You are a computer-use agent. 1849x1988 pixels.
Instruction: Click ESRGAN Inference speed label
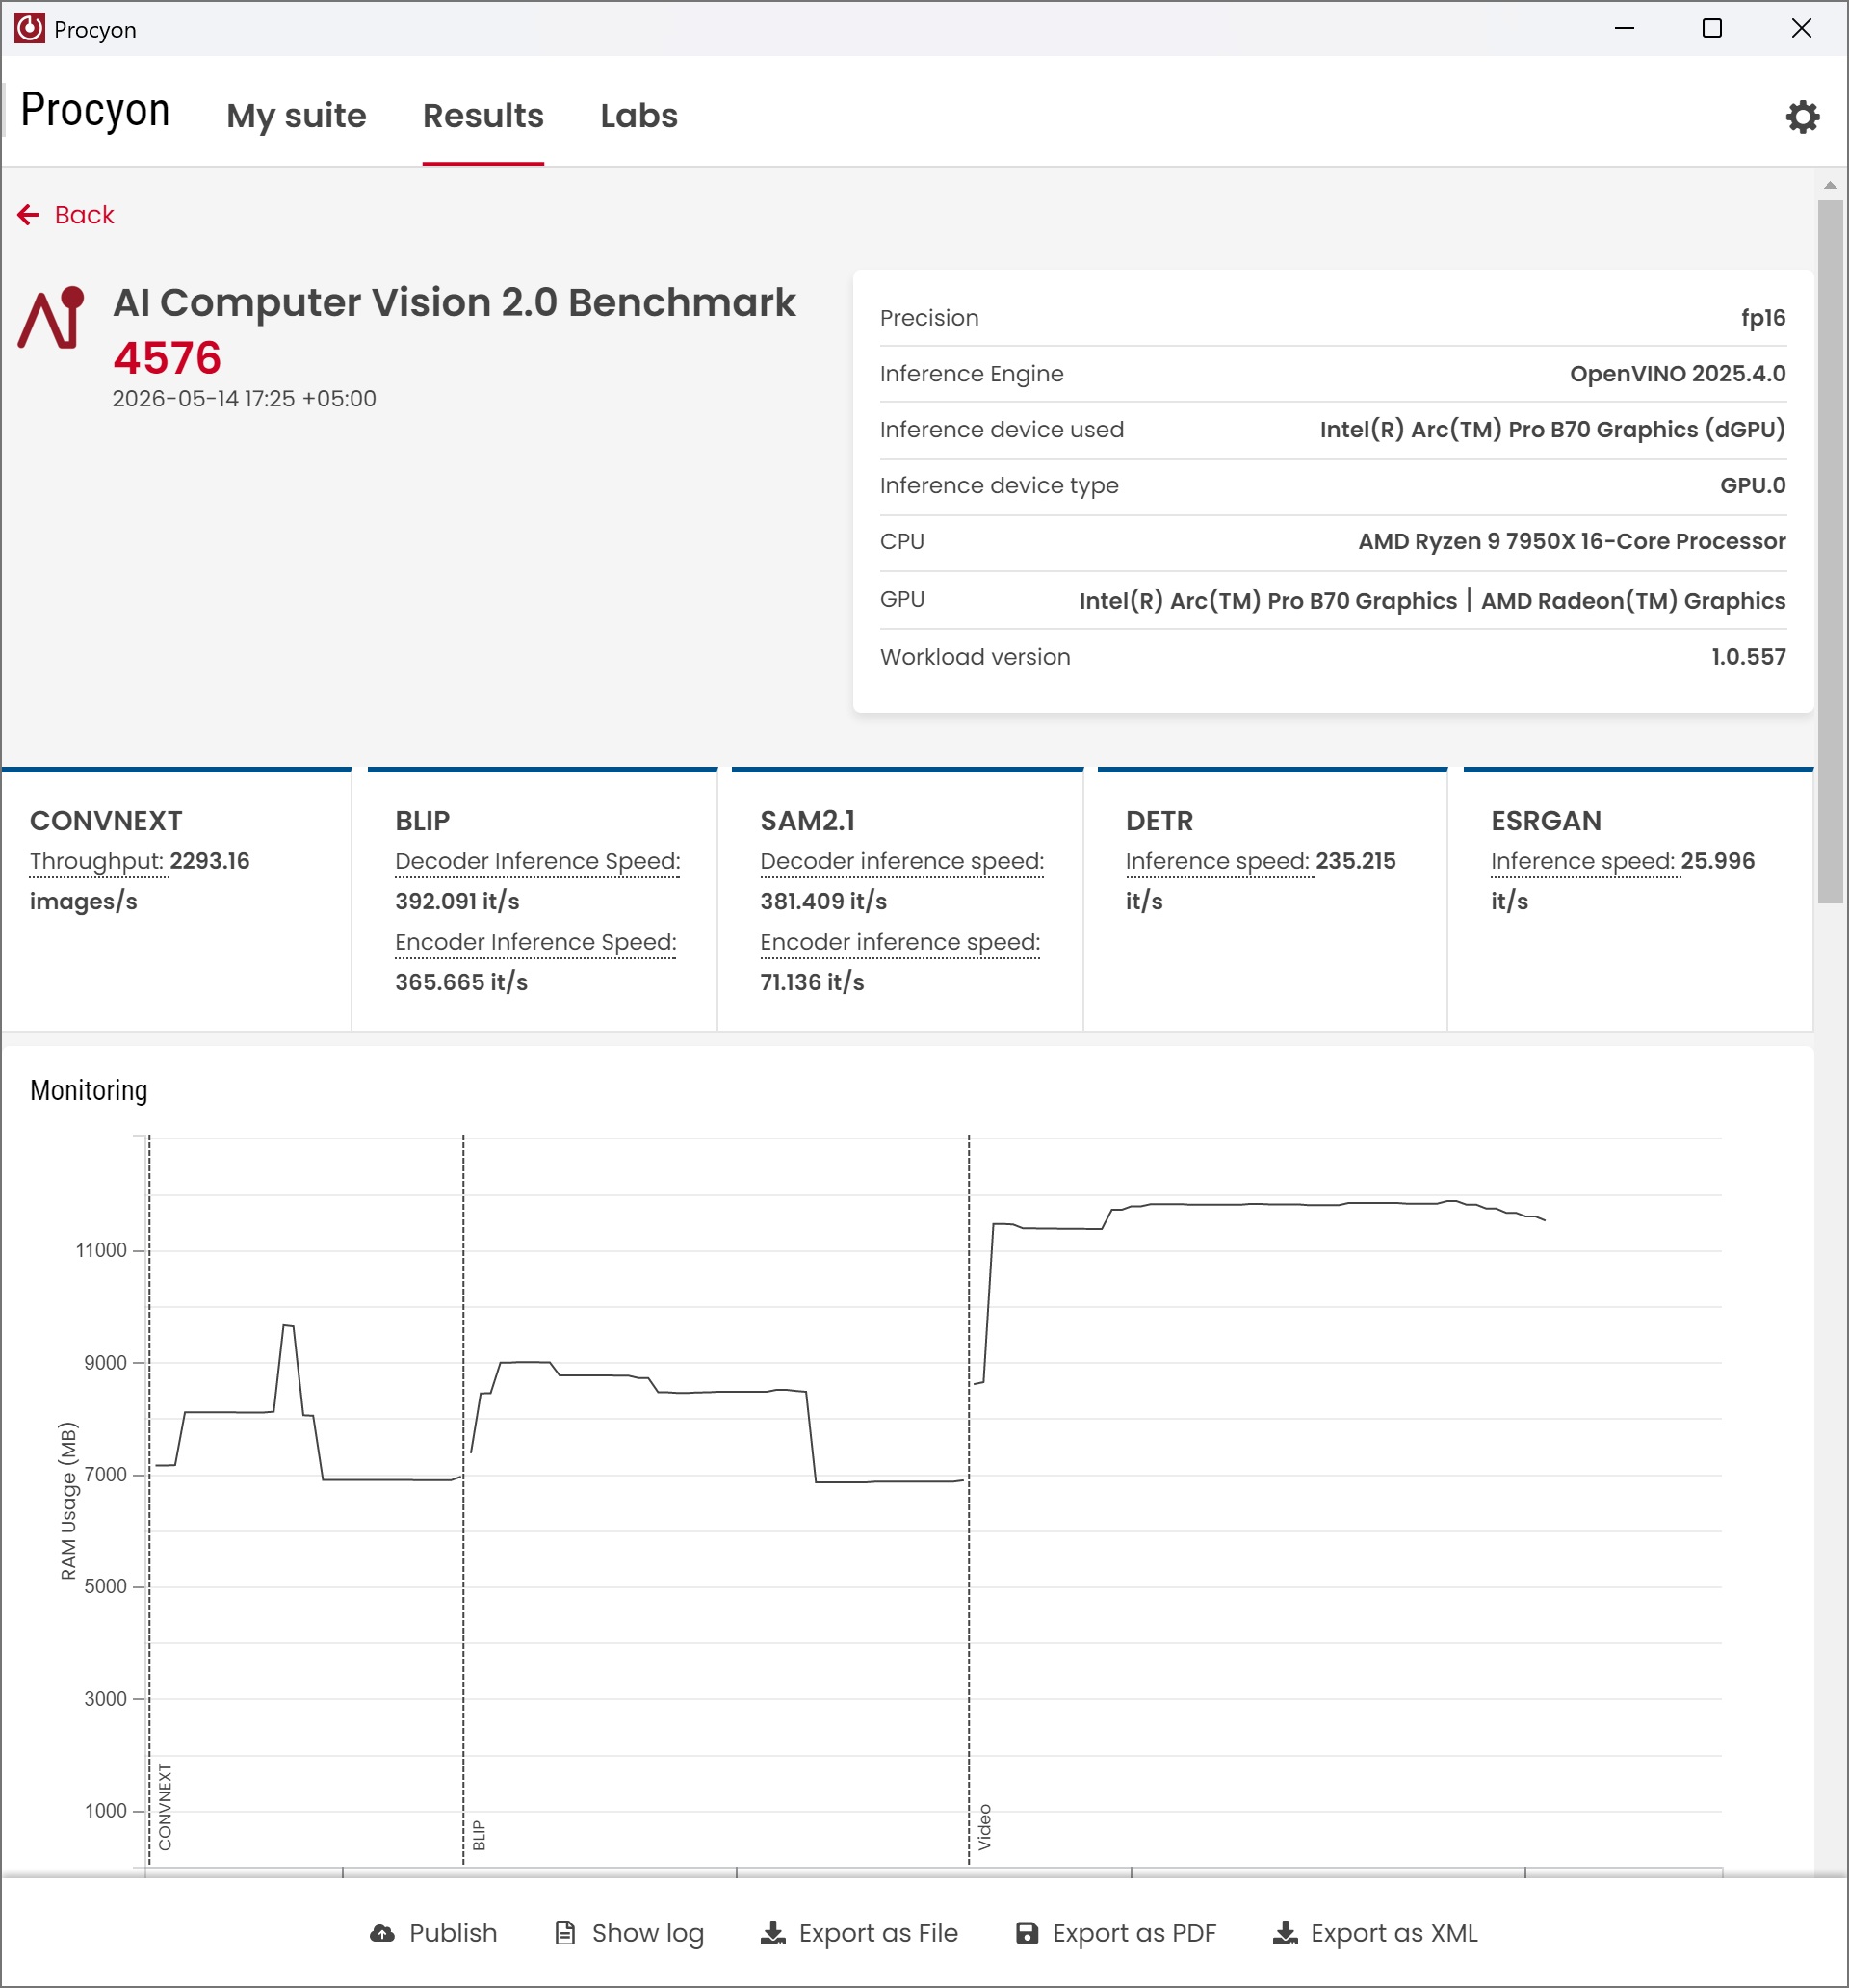(x=1582, y=861)
